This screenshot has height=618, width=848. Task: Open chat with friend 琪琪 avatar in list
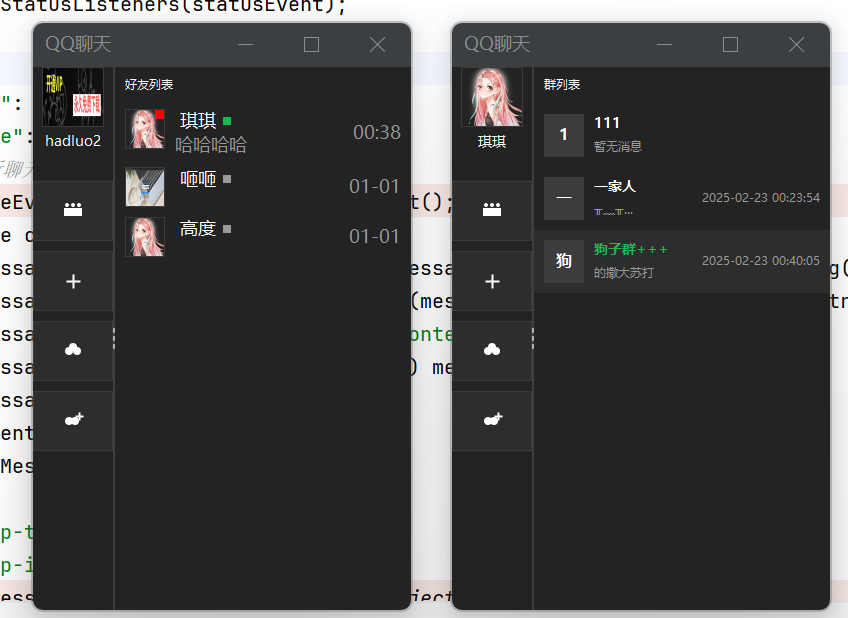(x=145, y=129)
